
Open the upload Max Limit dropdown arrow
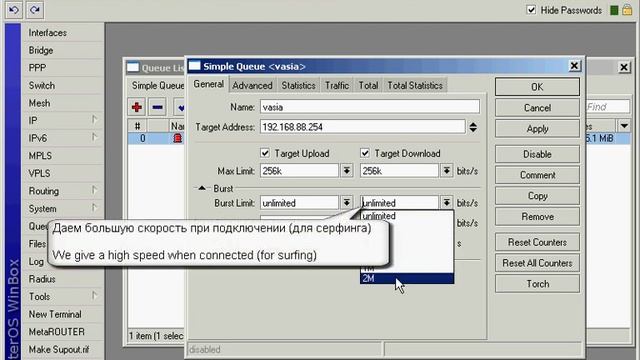pos(347,171)
